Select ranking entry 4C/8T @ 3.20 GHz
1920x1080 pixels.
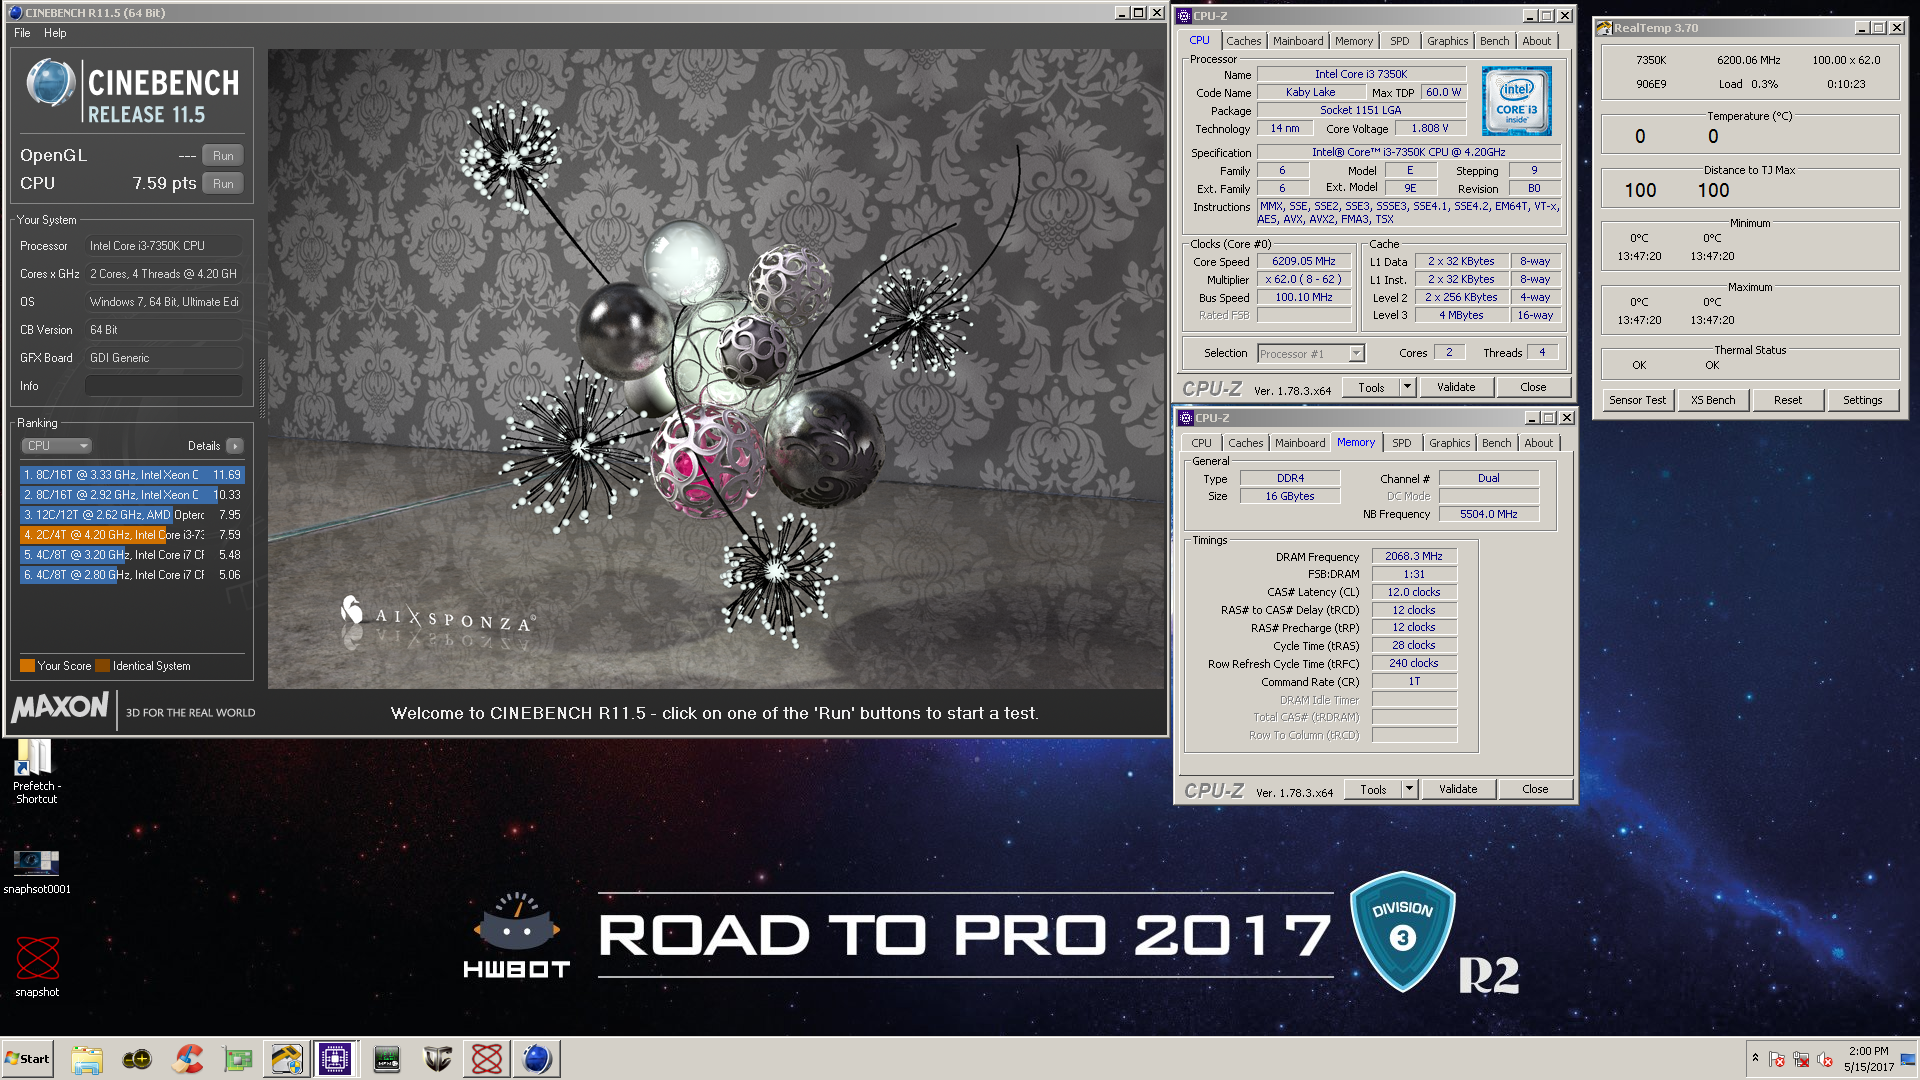131,555
